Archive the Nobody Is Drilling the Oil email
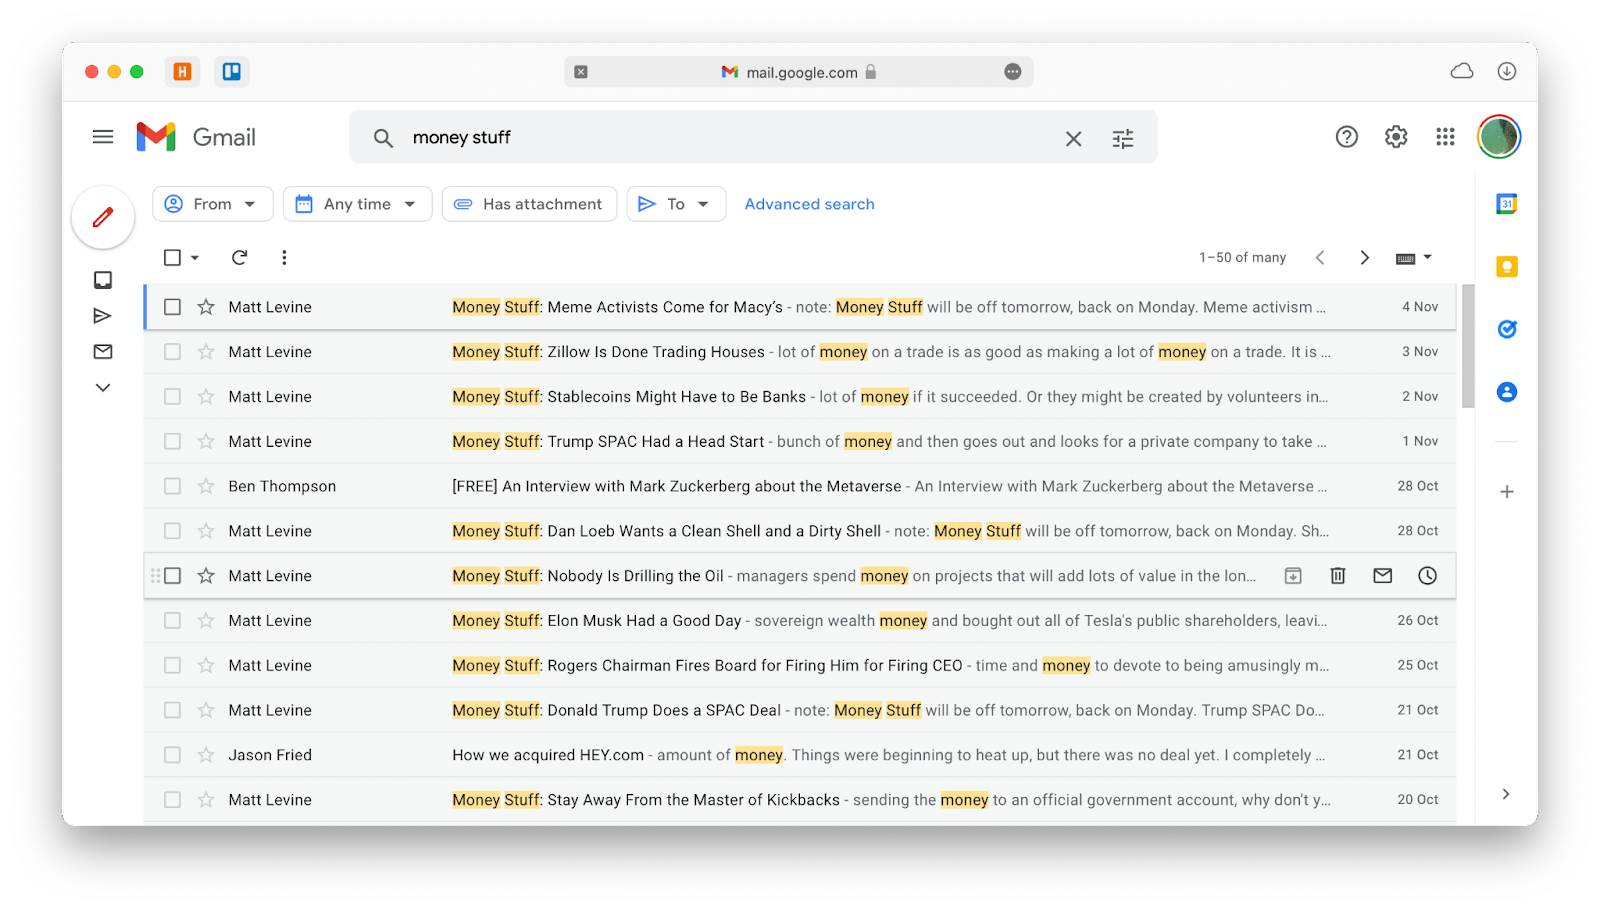The image size is (1600, 908). (x=1293, y=576)
